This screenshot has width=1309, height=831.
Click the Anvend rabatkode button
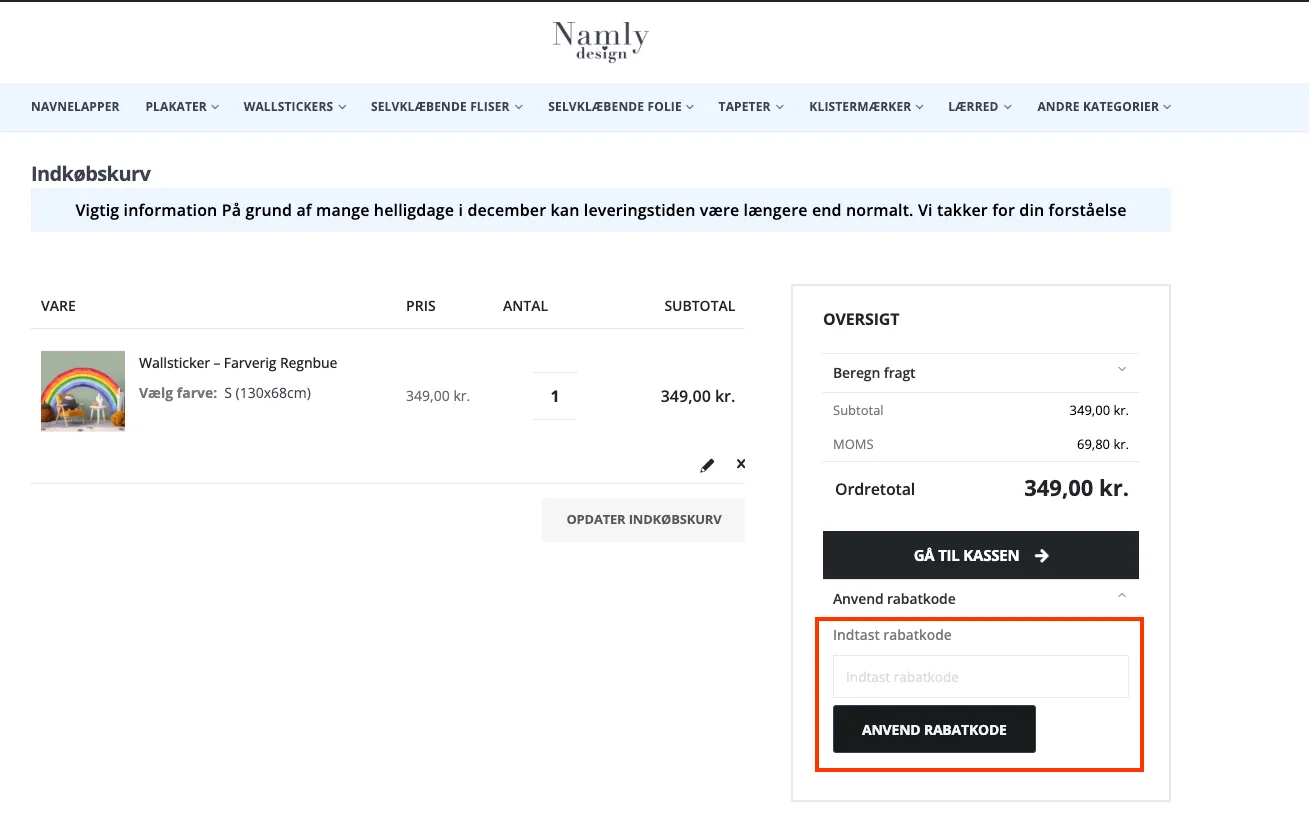[x=934, y=730]
